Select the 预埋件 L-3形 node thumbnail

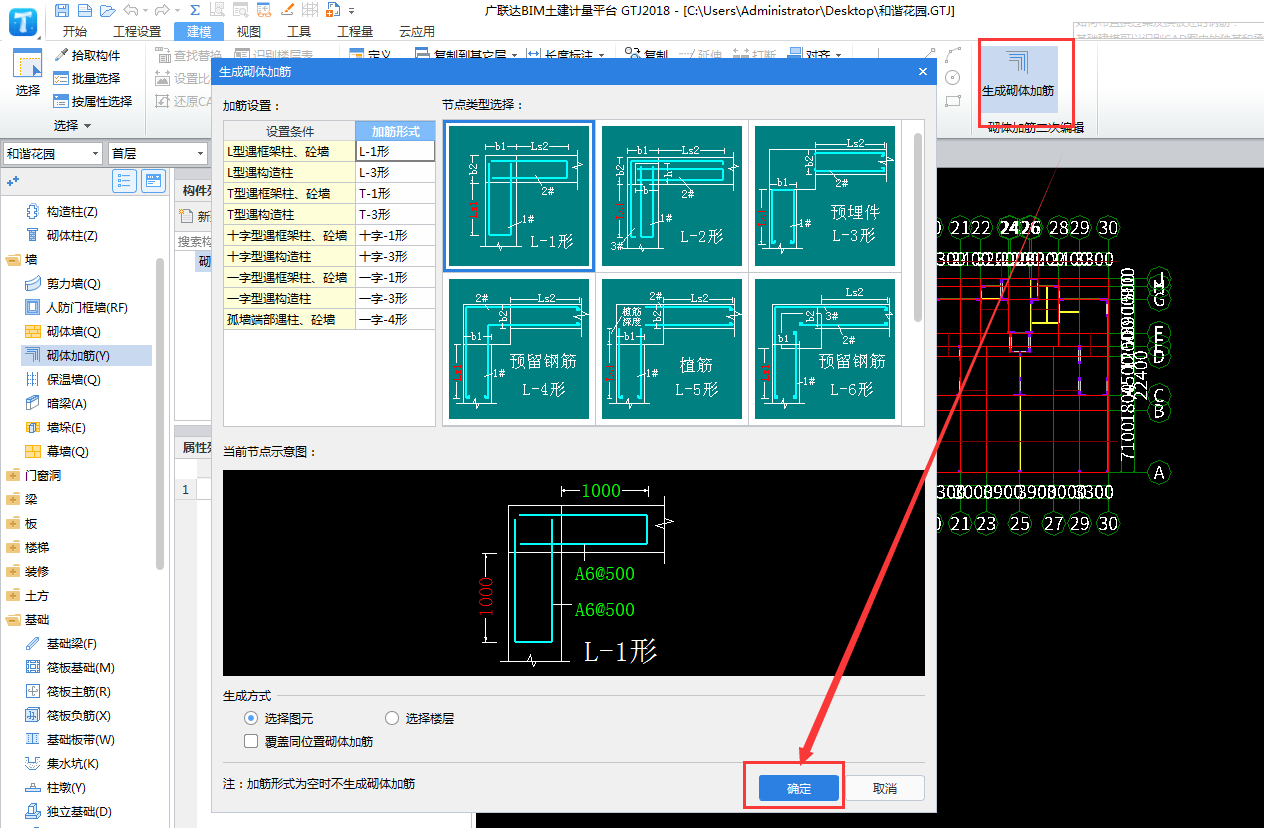point(825,196)
